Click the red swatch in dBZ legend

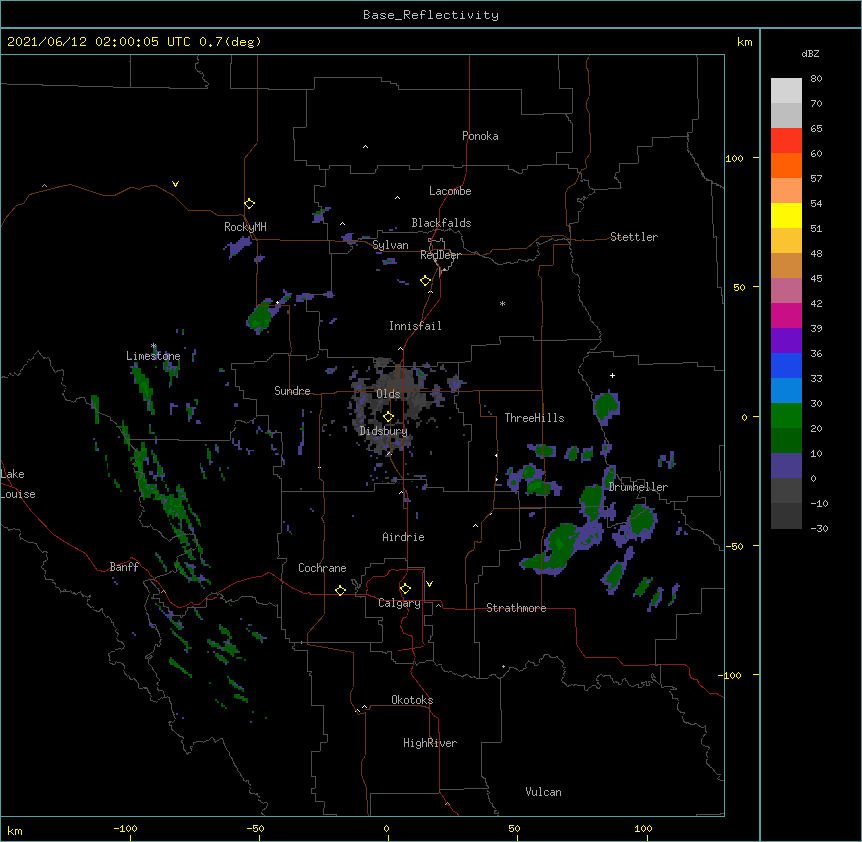(786, 141)
